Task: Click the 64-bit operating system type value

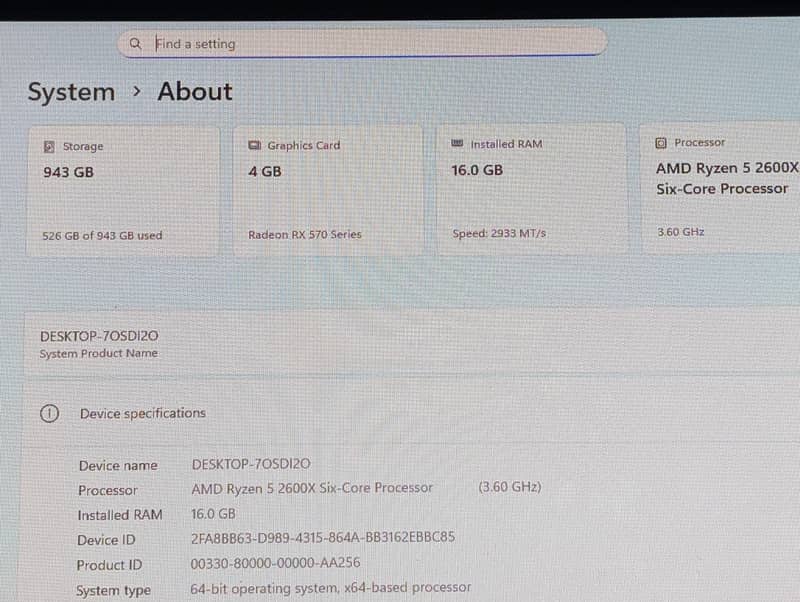Action: 330,588
